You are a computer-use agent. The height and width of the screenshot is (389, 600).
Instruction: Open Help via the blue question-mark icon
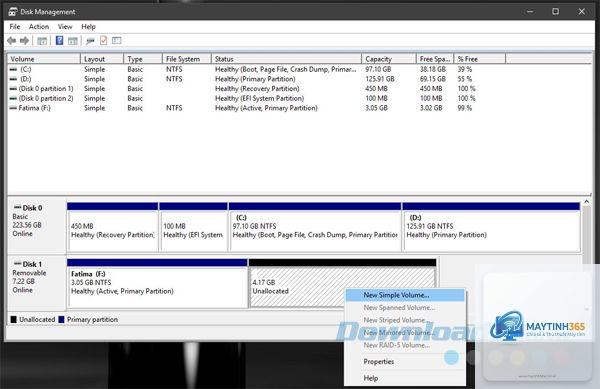[x=59, y=40]
